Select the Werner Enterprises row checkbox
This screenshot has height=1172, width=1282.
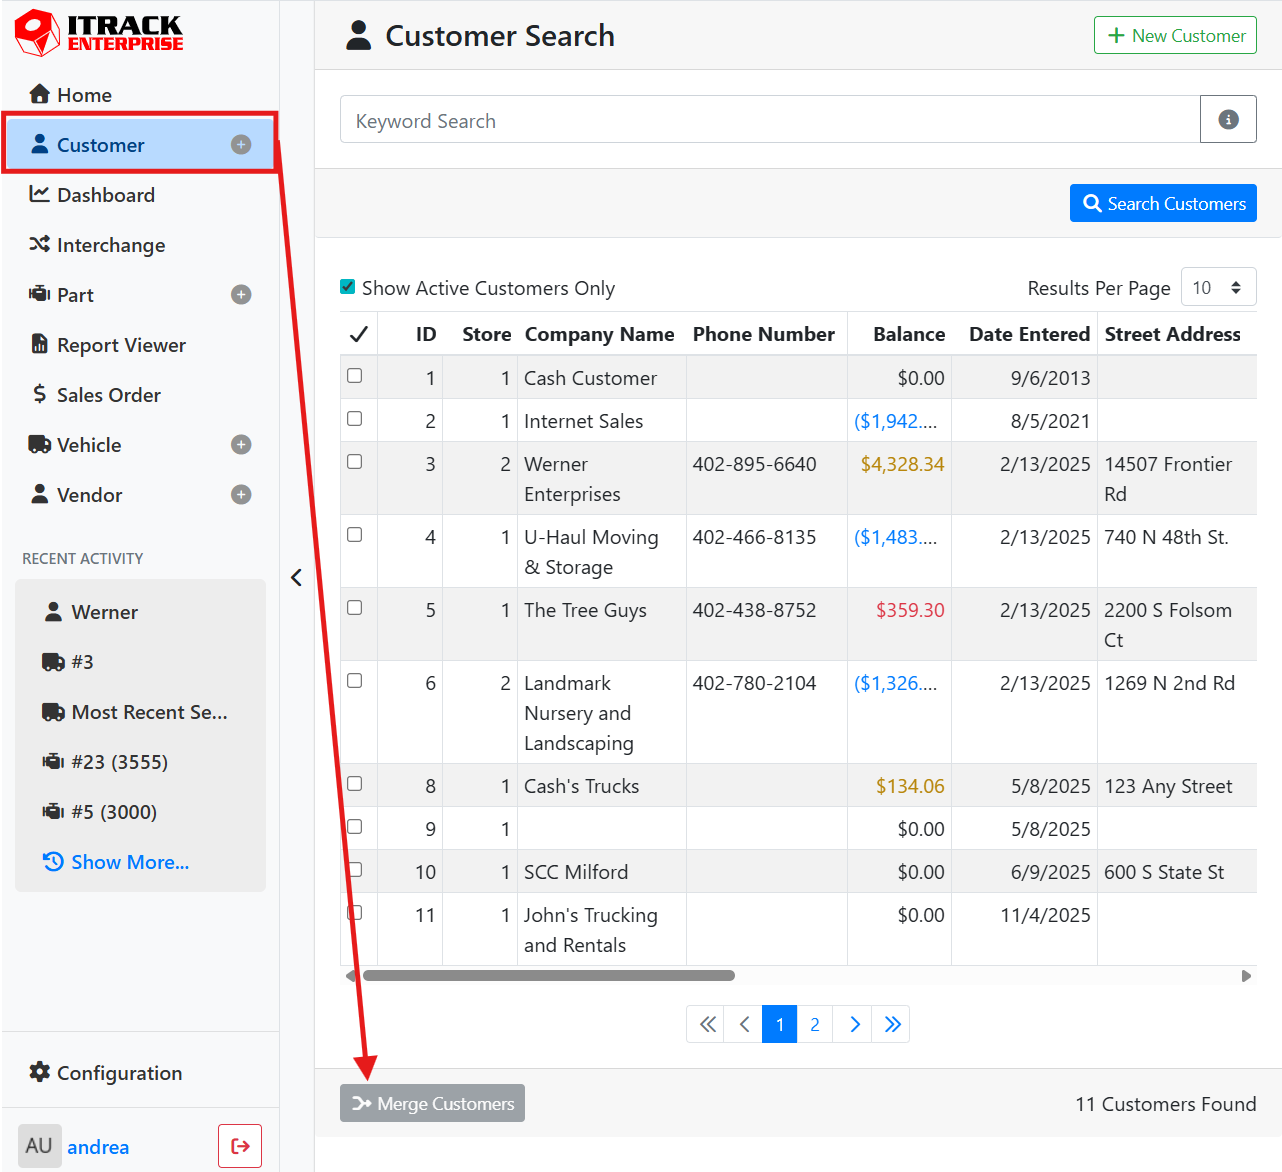[355, 462]
